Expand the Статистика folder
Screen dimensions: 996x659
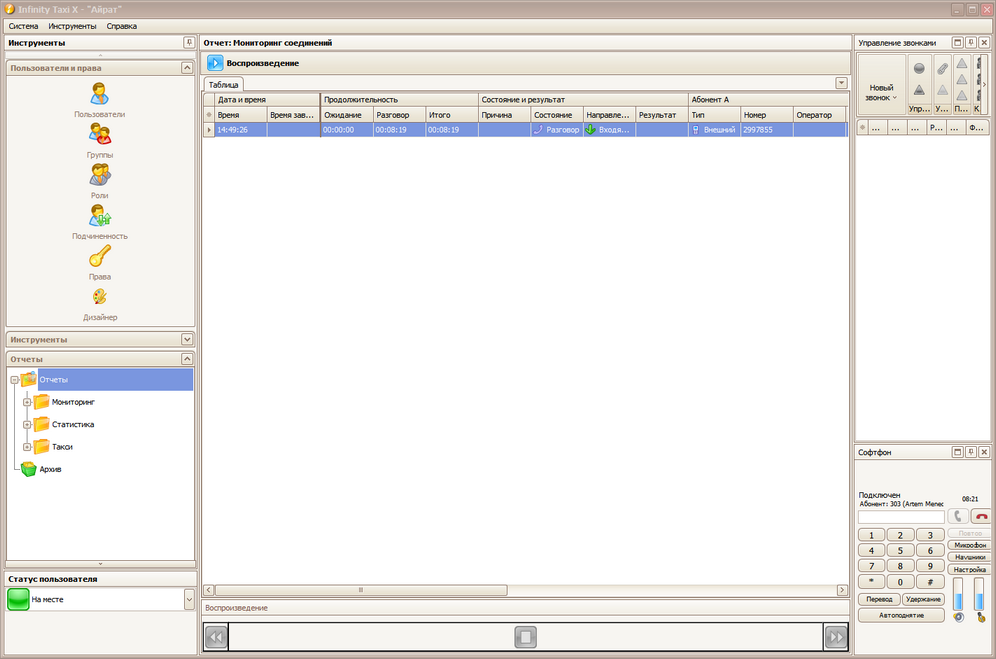click(x=27, y=425)
